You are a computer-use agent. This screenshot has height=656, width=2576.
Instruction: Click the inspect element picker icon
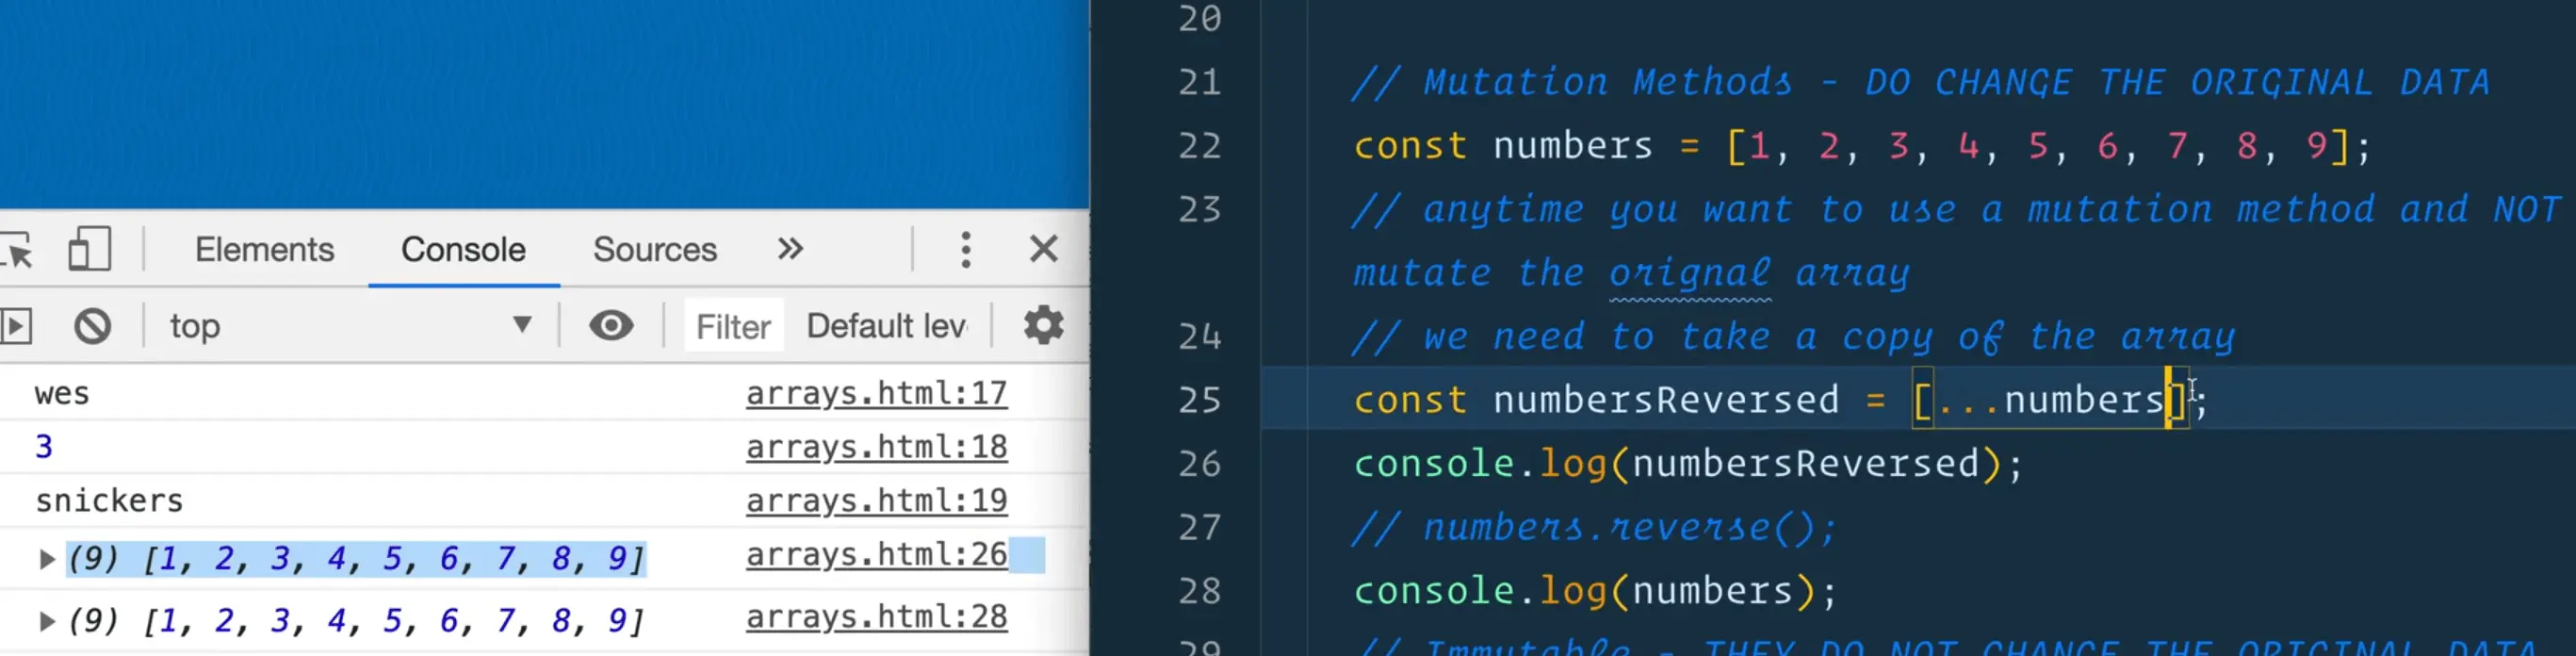(18, 250)
